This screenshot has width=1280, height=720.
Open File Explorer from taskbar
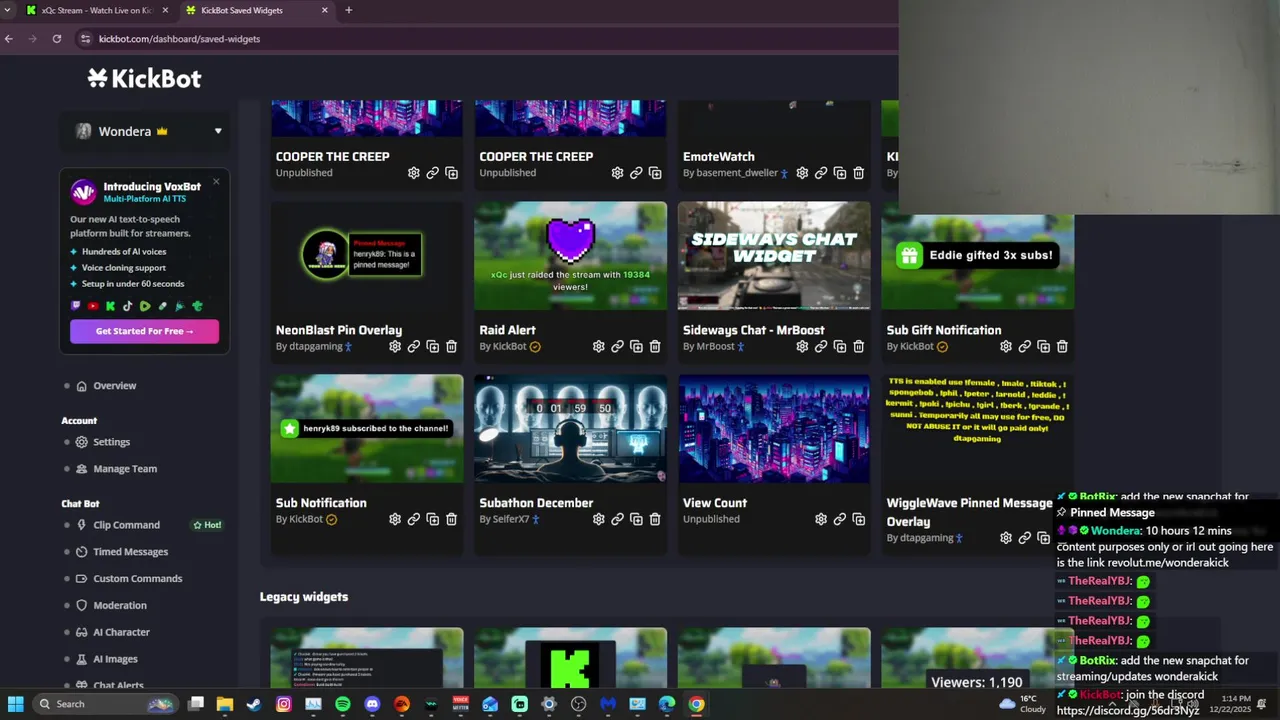[225, 704]
